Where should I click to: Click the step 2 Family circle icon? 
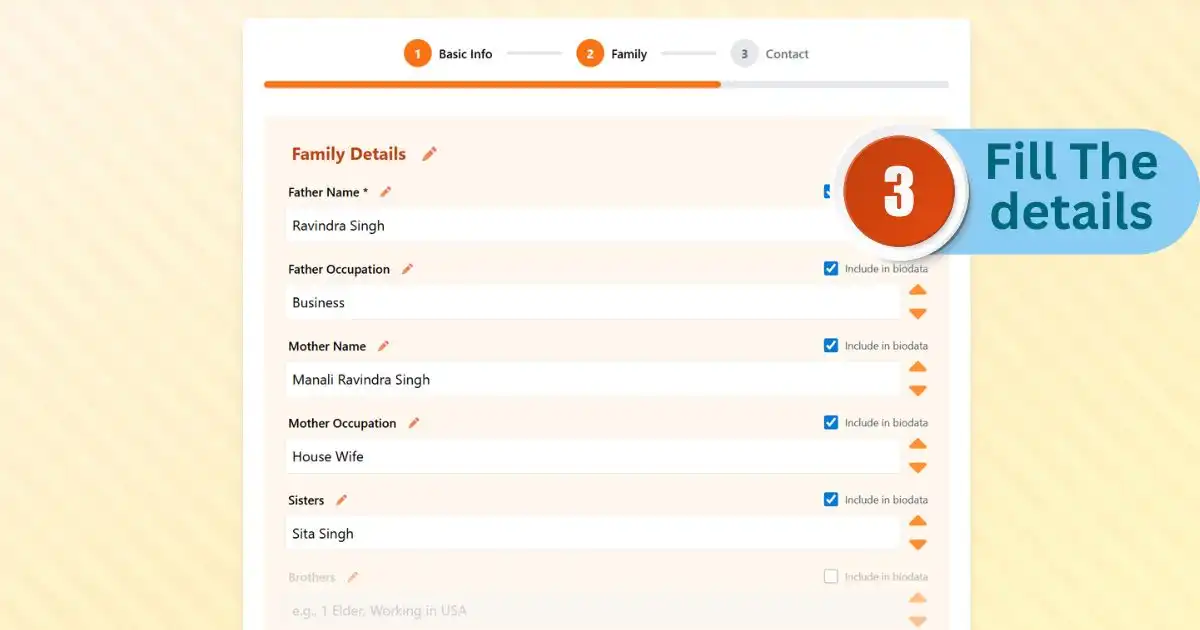tap(589, 53)
